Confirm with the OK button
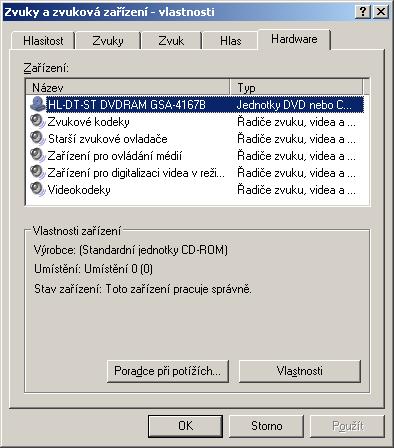The height and width of the screenshot is (448, 394). [x=185, y=426]
